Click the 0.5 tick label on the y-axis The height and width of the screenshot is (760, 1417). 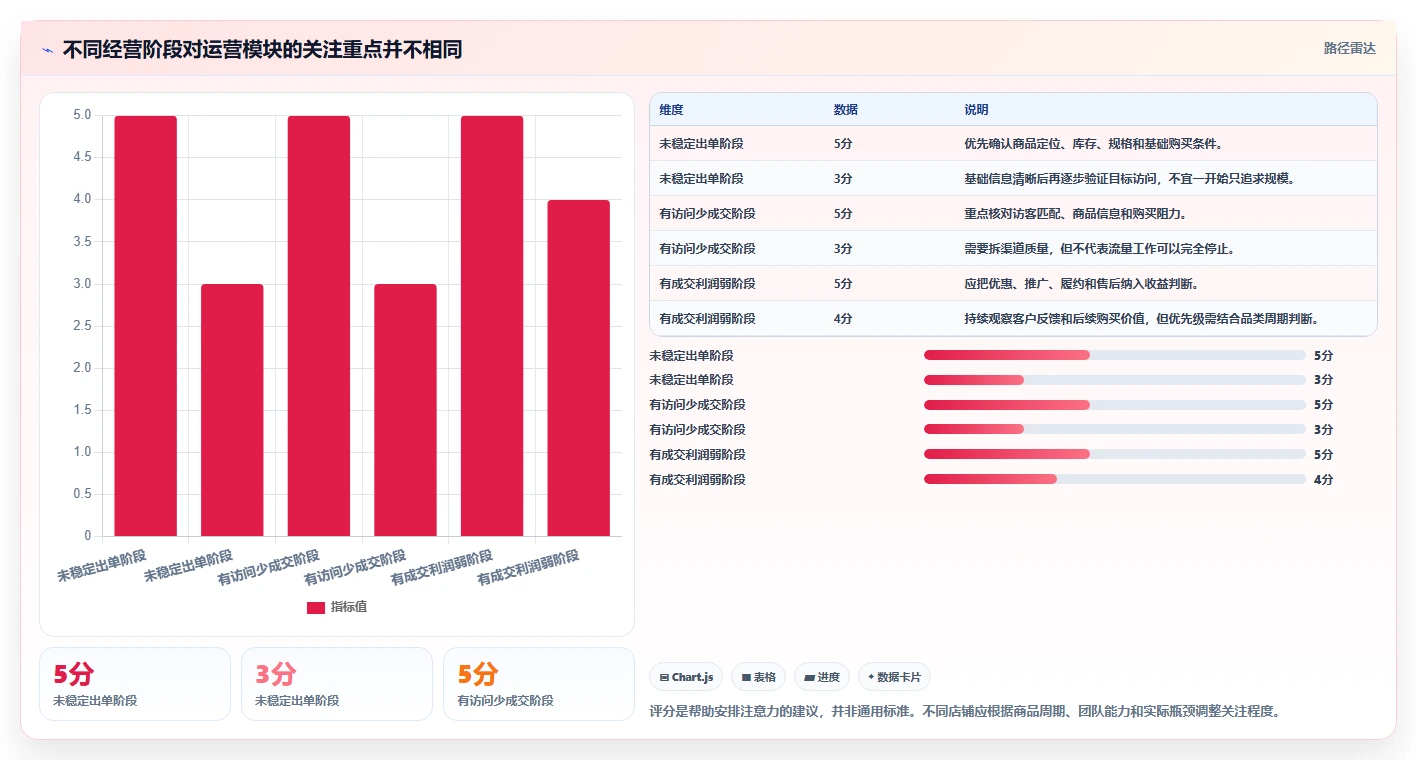[82, 494]
